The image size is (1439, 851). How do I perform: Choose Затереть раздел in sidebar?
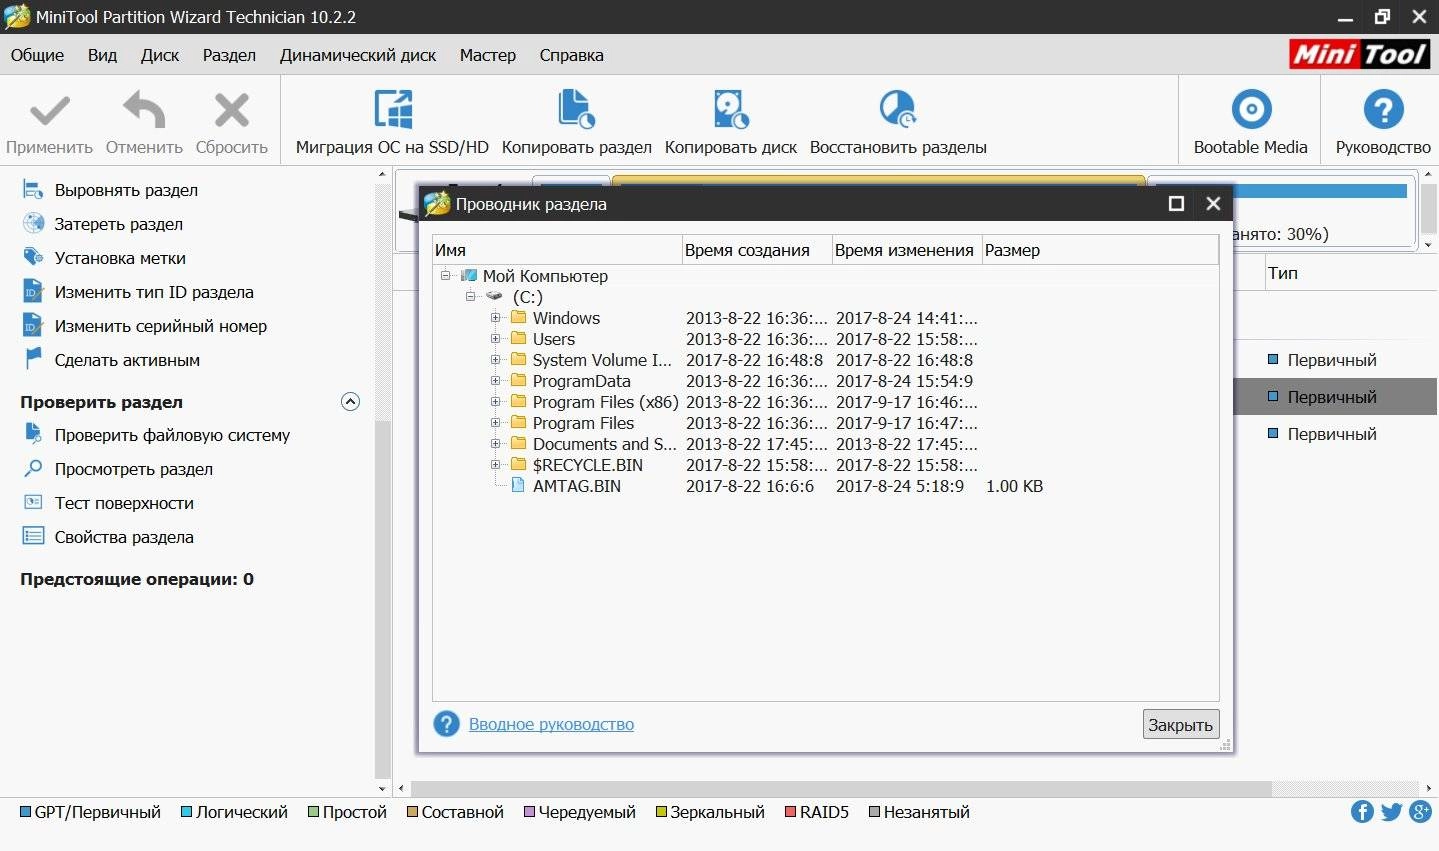point(118,224)
